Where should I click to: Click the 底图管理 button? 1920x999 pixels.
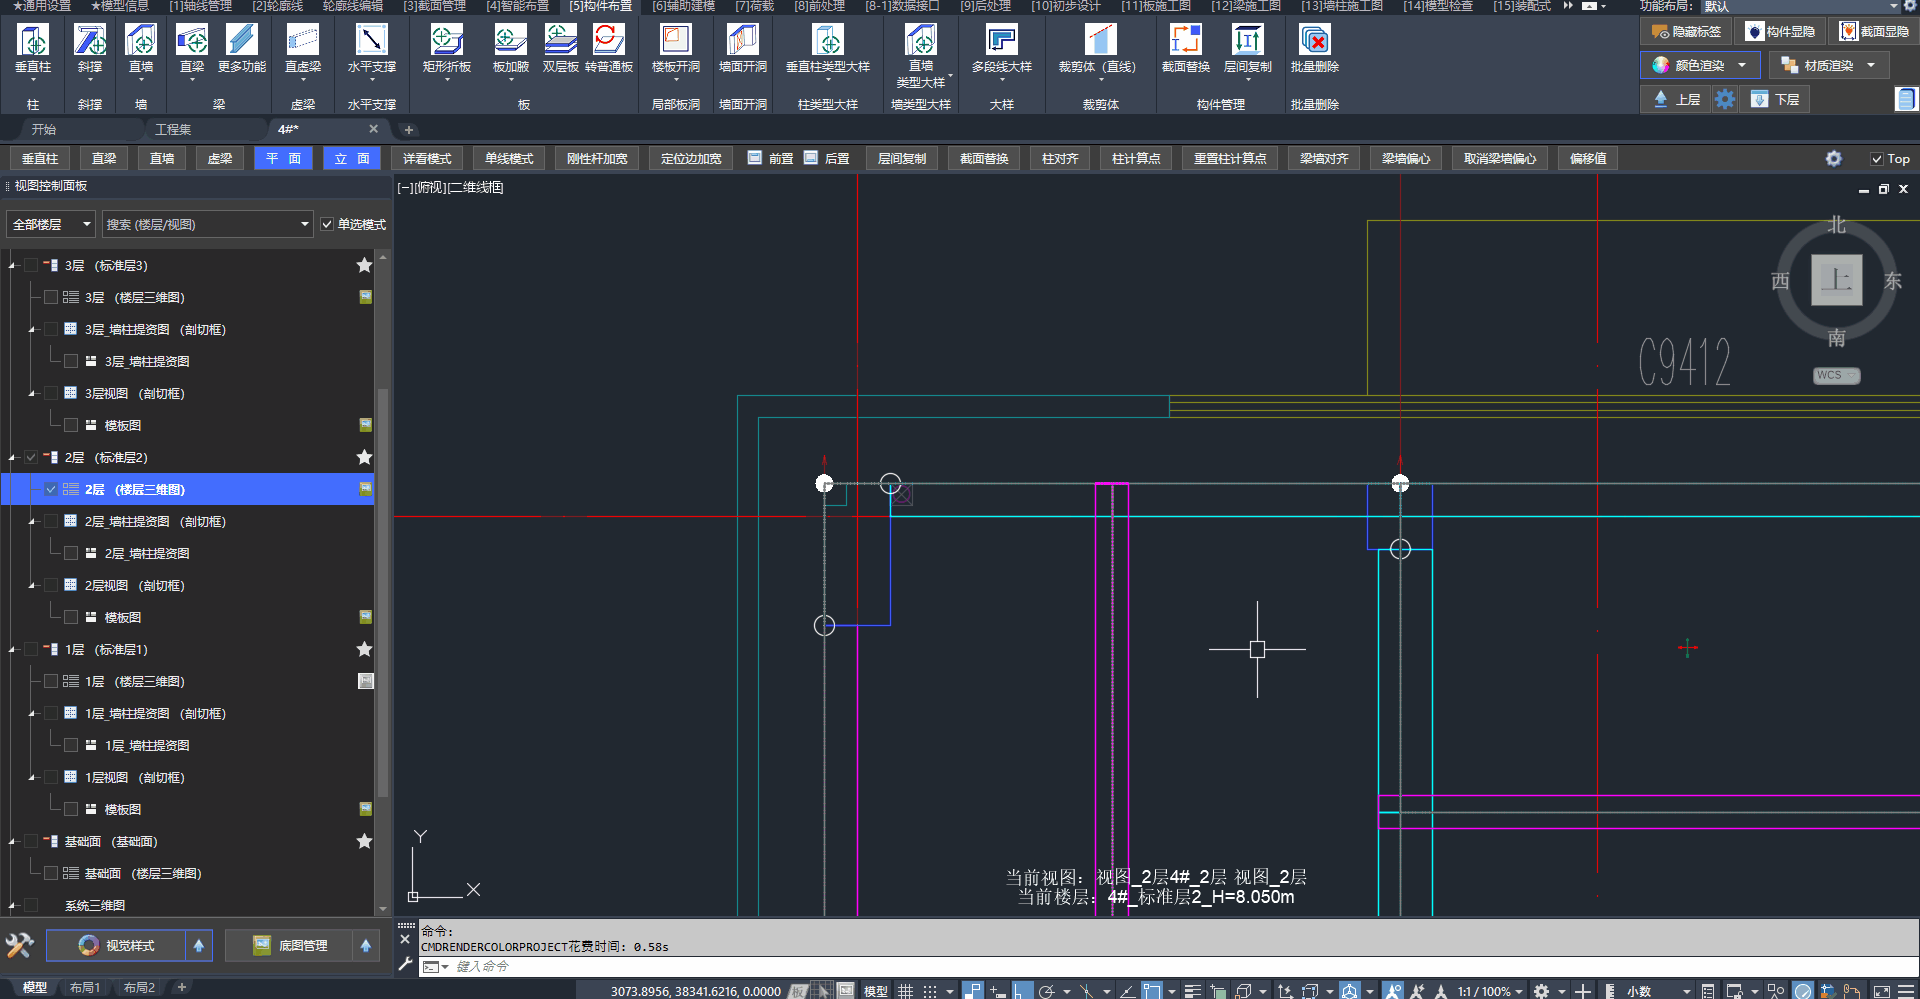tap(290, 946)
